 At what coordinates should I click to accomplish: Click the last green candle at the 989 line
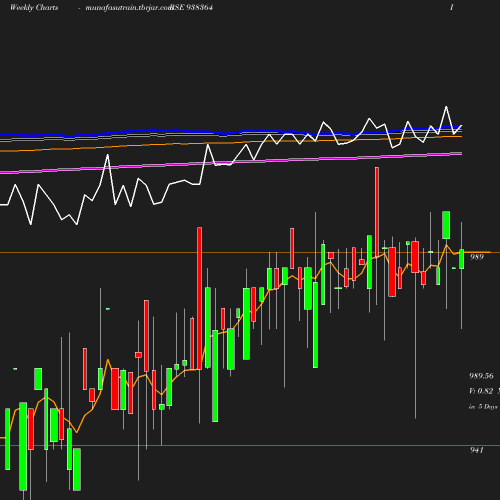[x=462, y=259]
